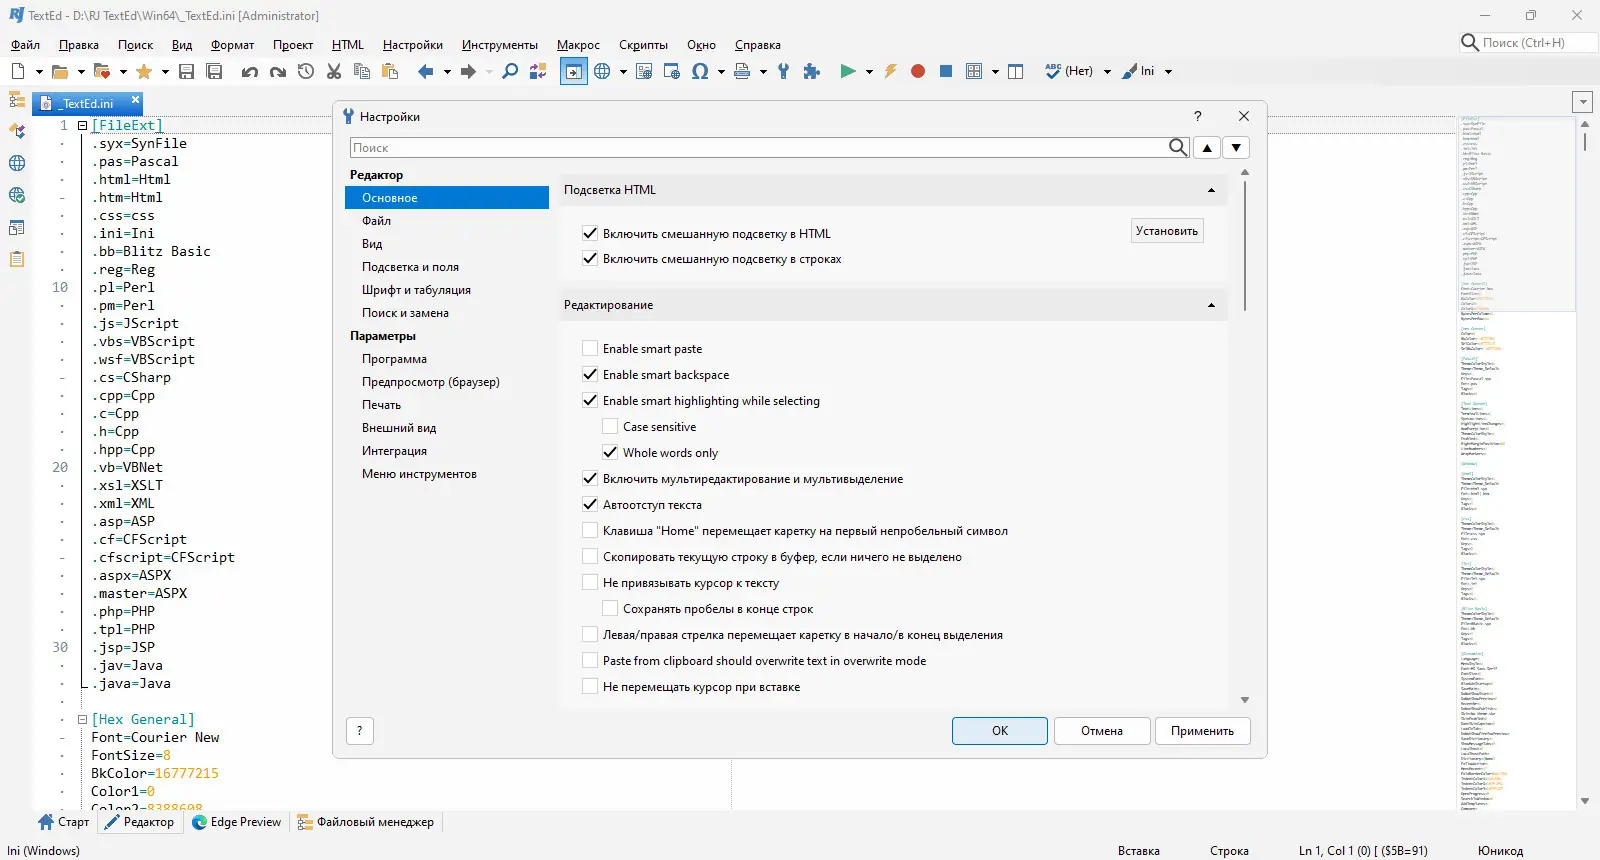Image resolution: width=1600 pixels, height=860 pixels.
Task: Click the settings pane vertical scrollbar
Action: point(1245,245)
